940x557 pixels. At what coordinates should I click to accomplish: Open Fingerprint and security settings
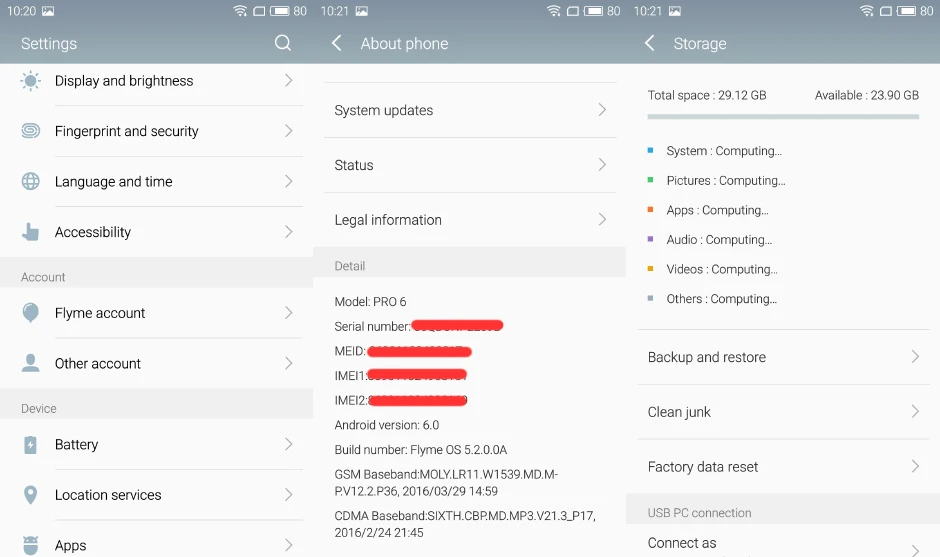pyautogui.click(x=156, y=131)
